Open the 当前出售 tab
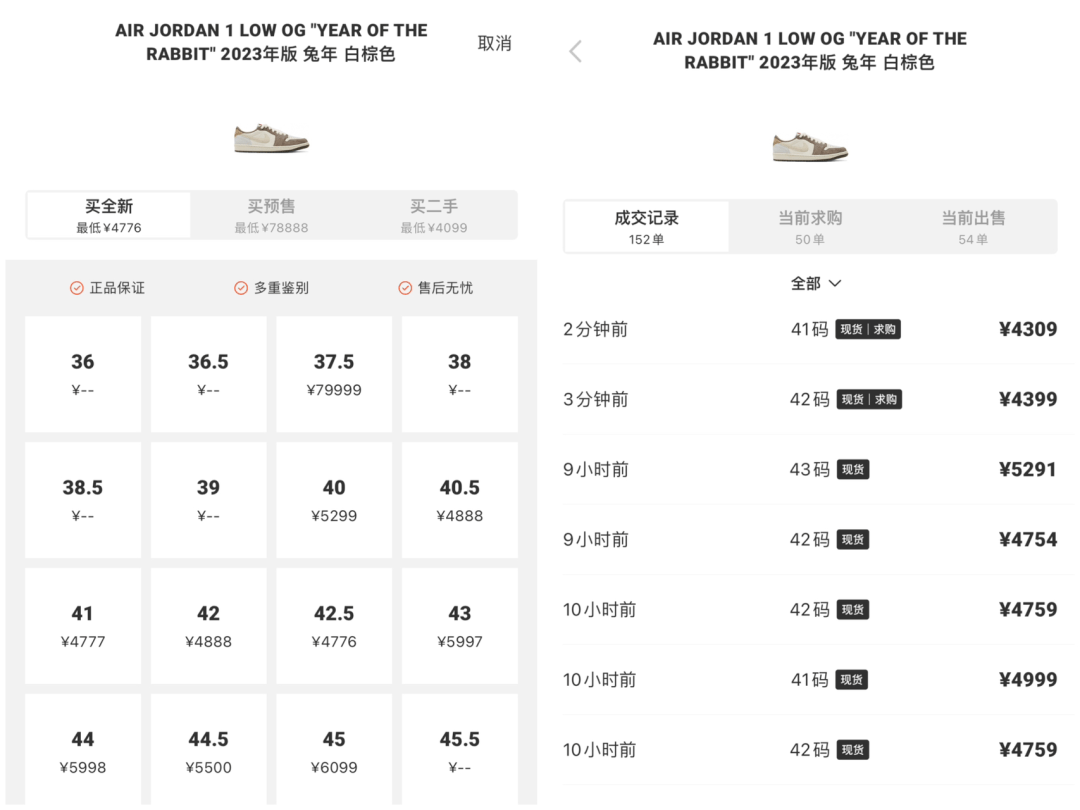1080x810 pixels. [x=973, y=227]
